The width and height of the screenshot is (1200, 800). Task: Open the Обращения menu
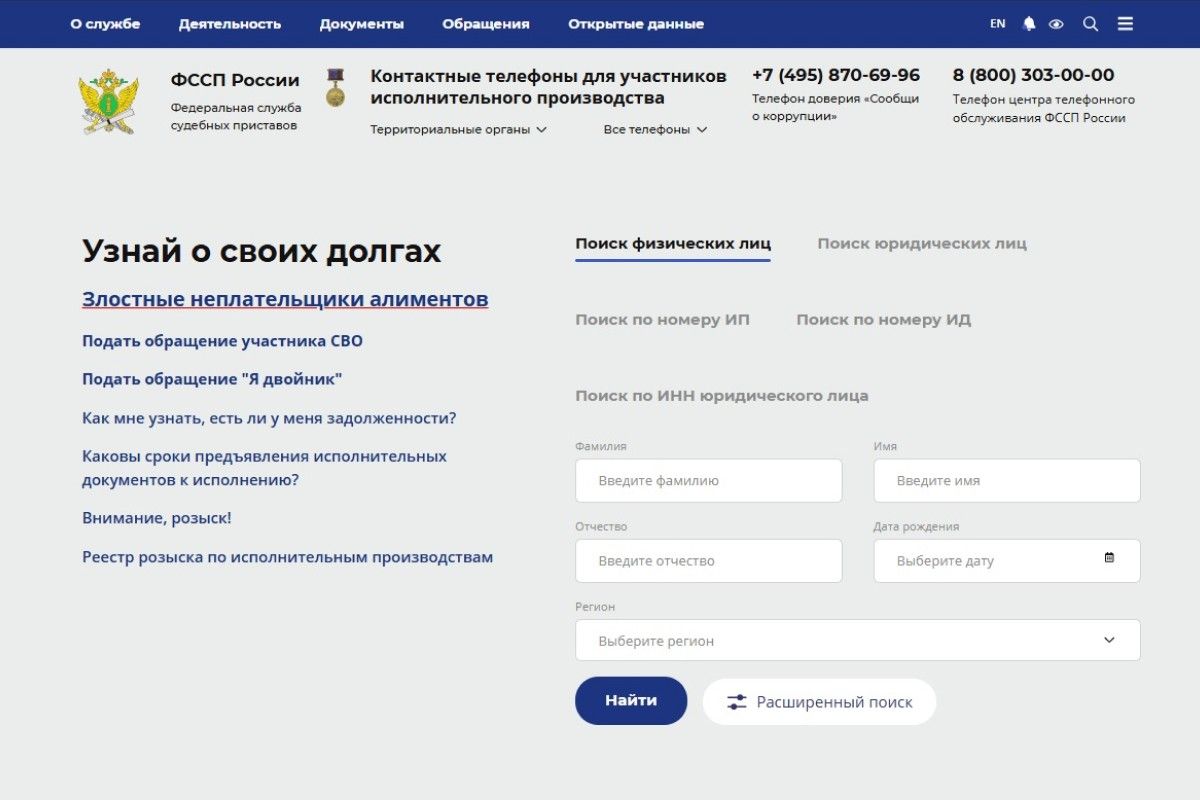click(x=486, y=23)
